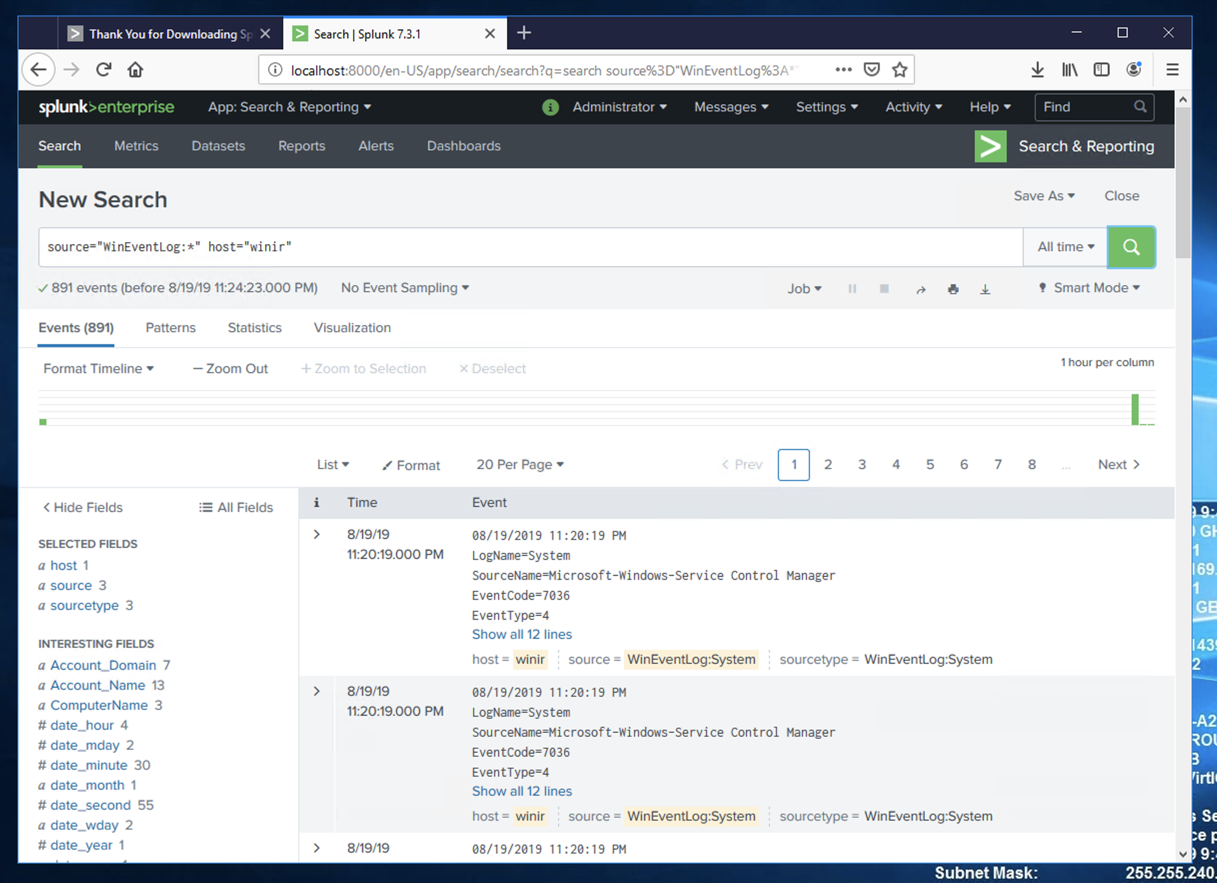Reload the Firefox page

tap(103, 70)
